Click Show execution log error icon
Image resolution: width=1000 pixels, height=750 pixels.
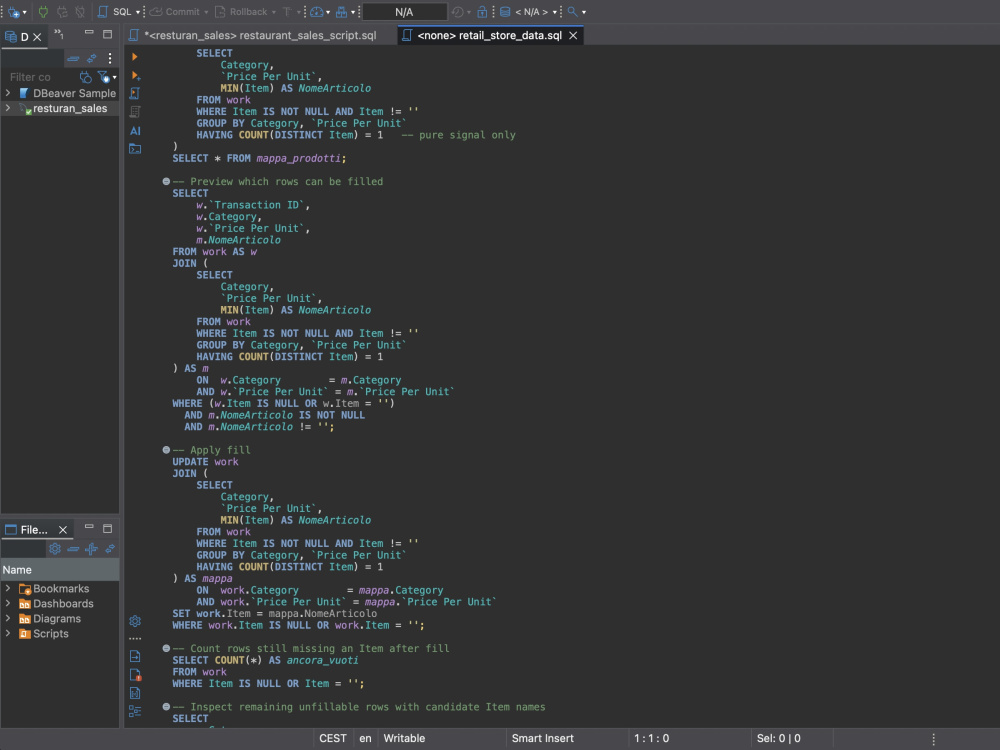[x=135, y=675]
